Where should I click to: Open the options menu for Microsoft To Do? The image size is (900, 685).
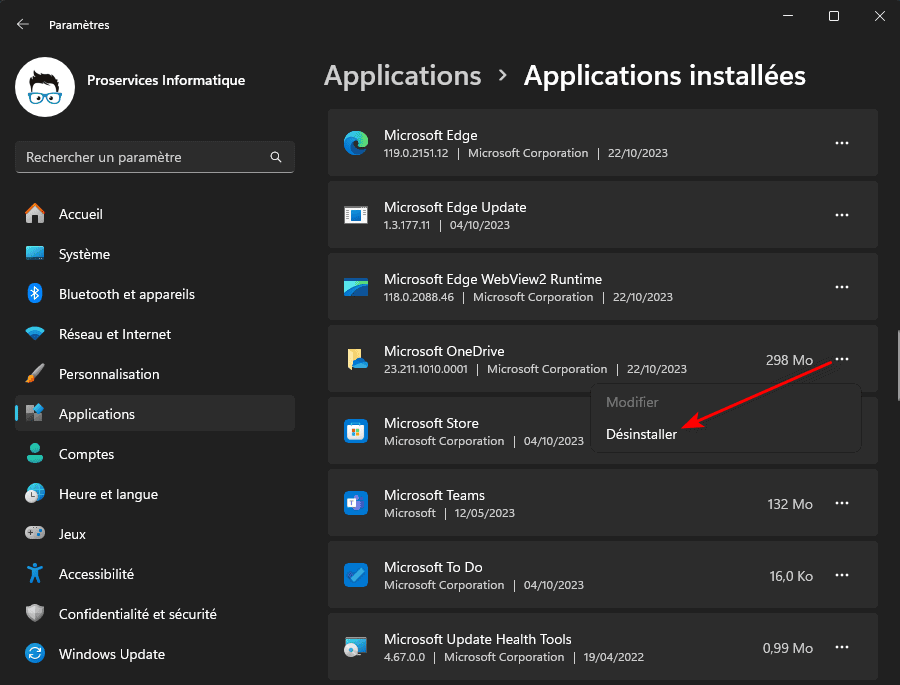(x=841, y=575)
